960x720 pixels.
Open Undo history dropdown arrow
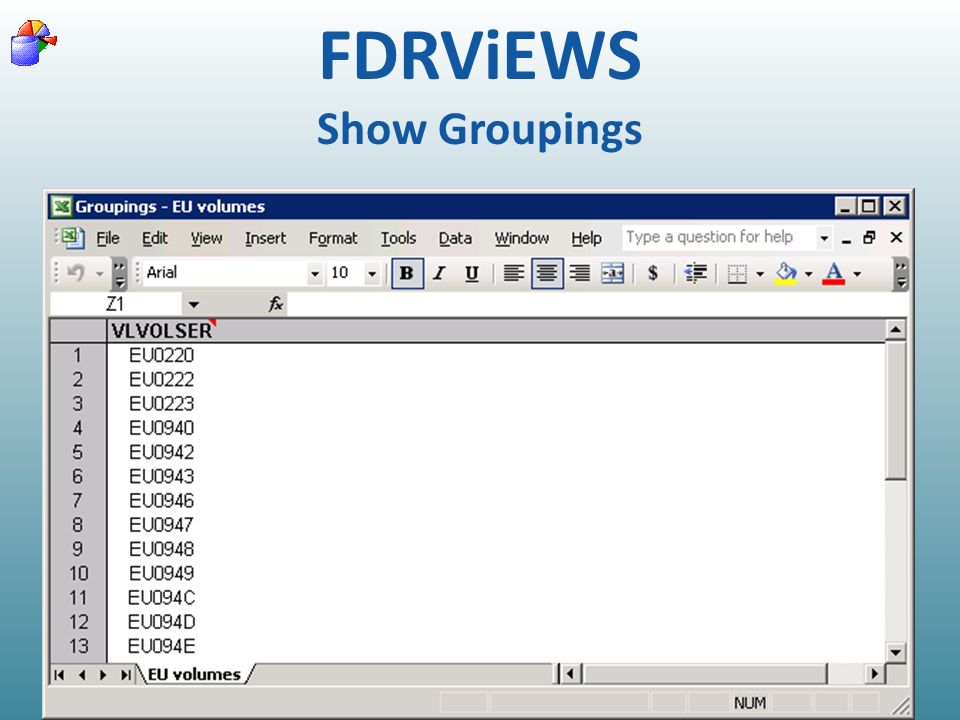click(99, 274)
